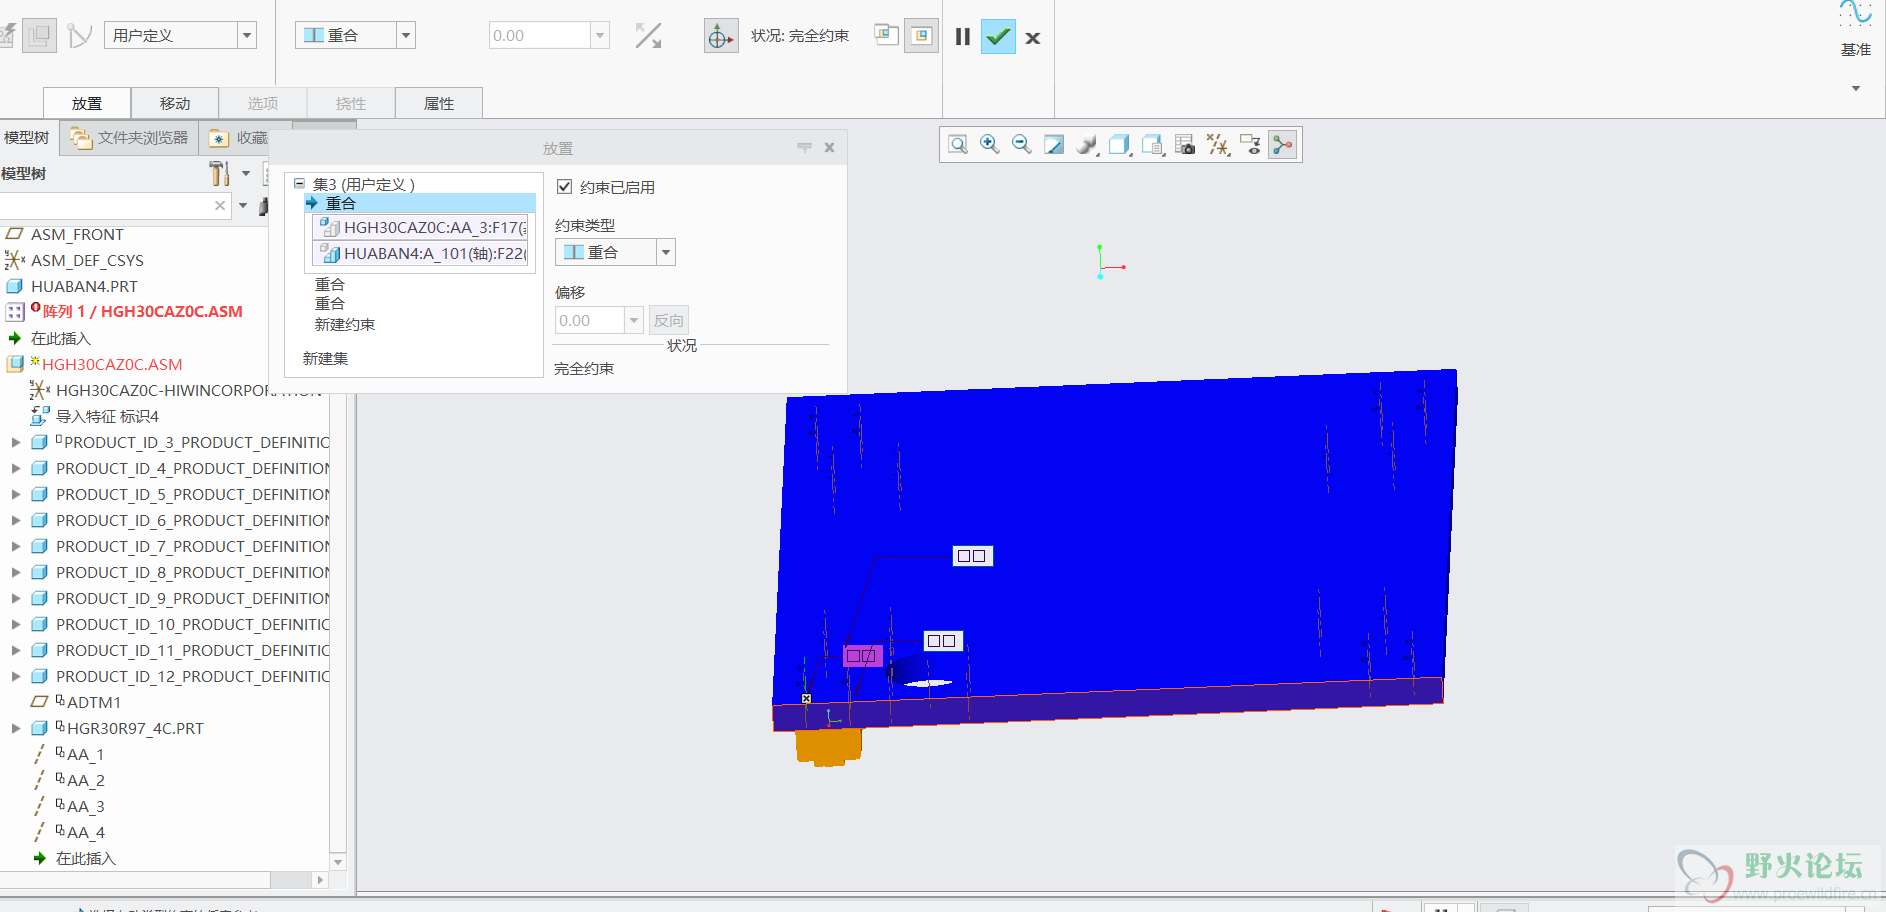Image resolution: width=1886 pixels, height=912 pixels.
Task: Open the 文件夹浏览器 tab
Action: click(x=128, y=138)
